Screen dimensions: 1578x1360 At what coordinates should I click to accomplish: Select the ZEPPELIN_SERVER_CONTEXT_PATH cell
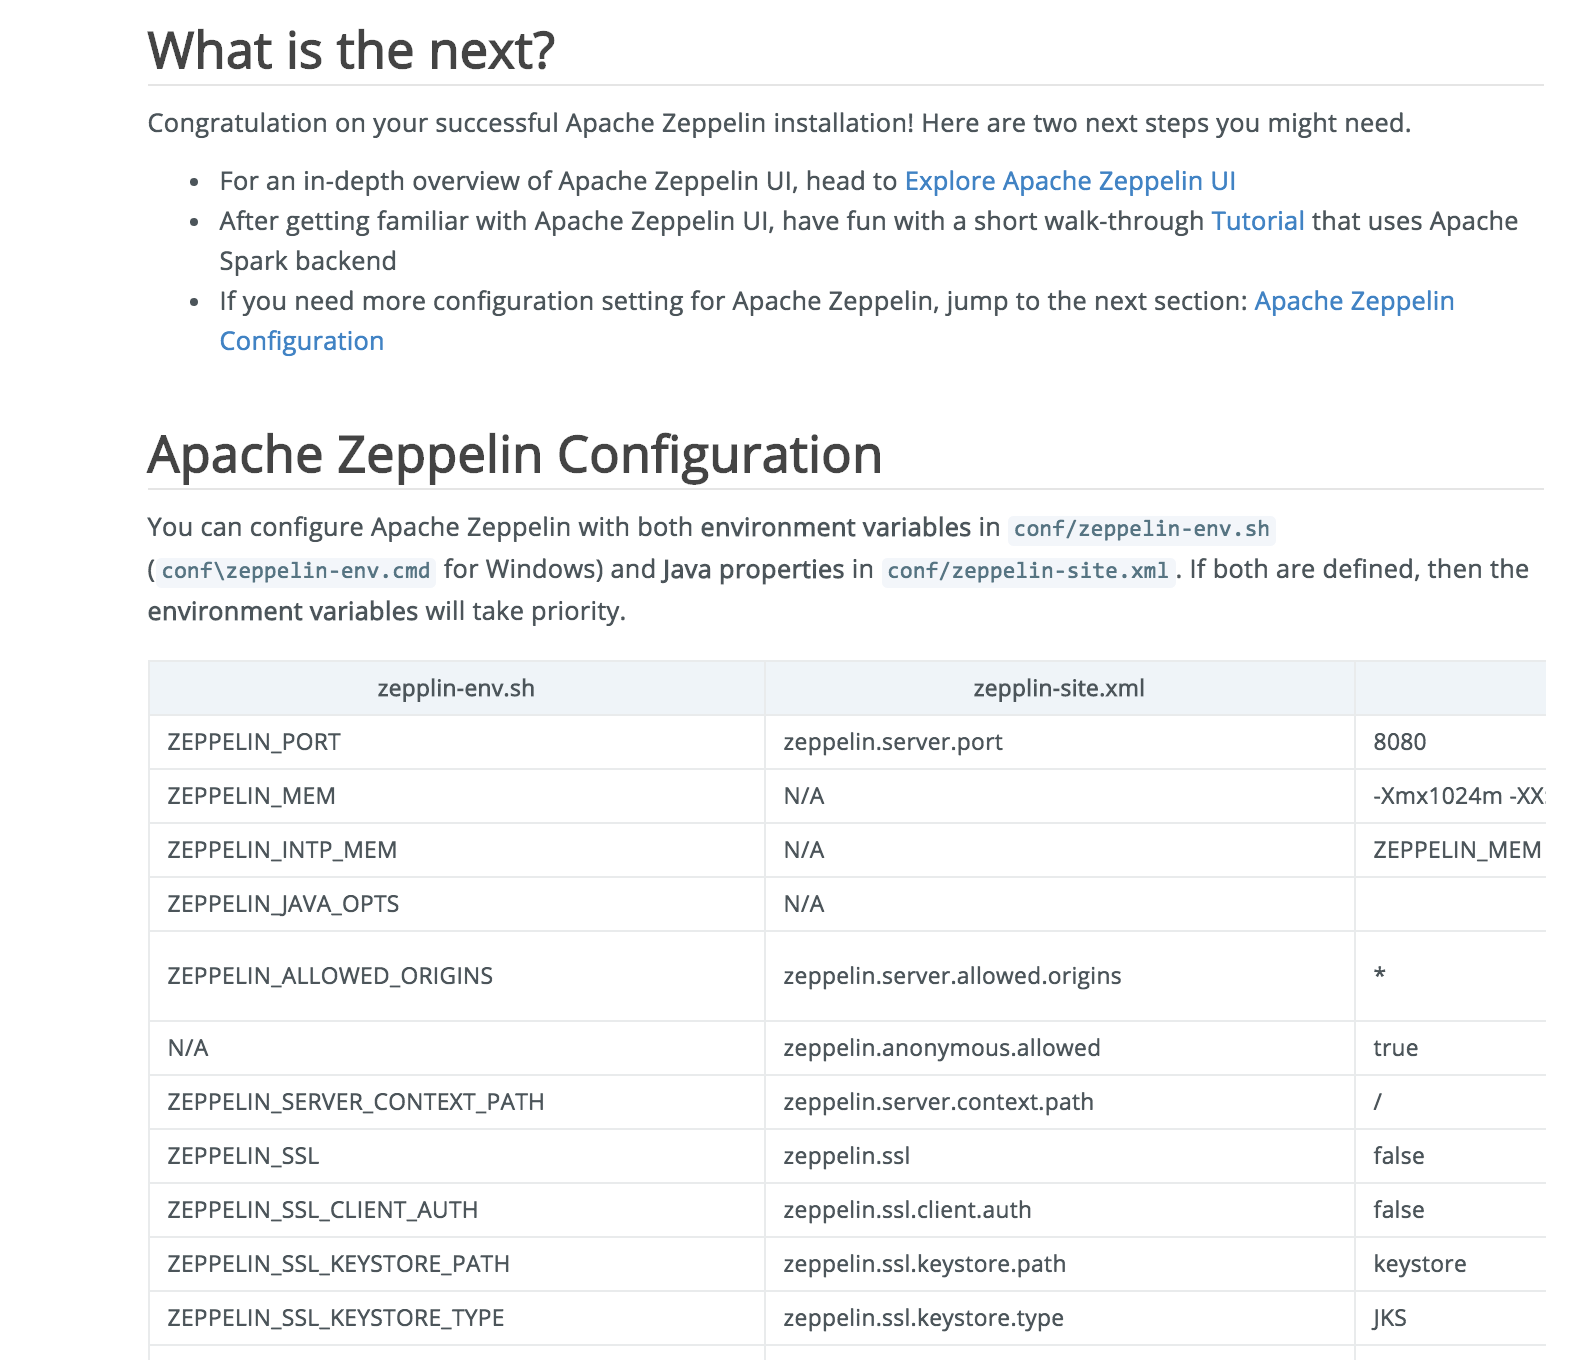356,1102
